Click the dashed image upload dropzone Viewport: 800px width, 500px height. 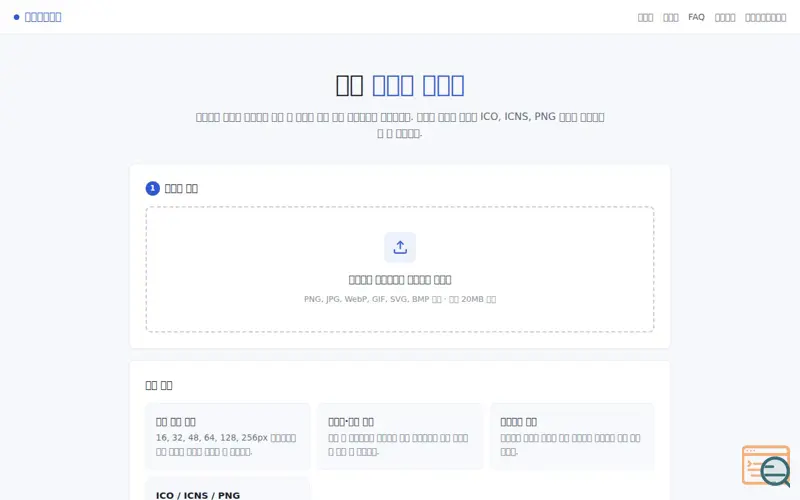400,269
